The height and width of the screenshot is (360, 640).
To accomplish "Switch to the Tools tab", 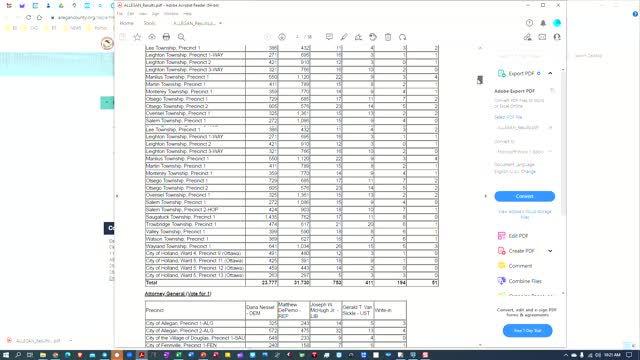I will pos(149,23).
